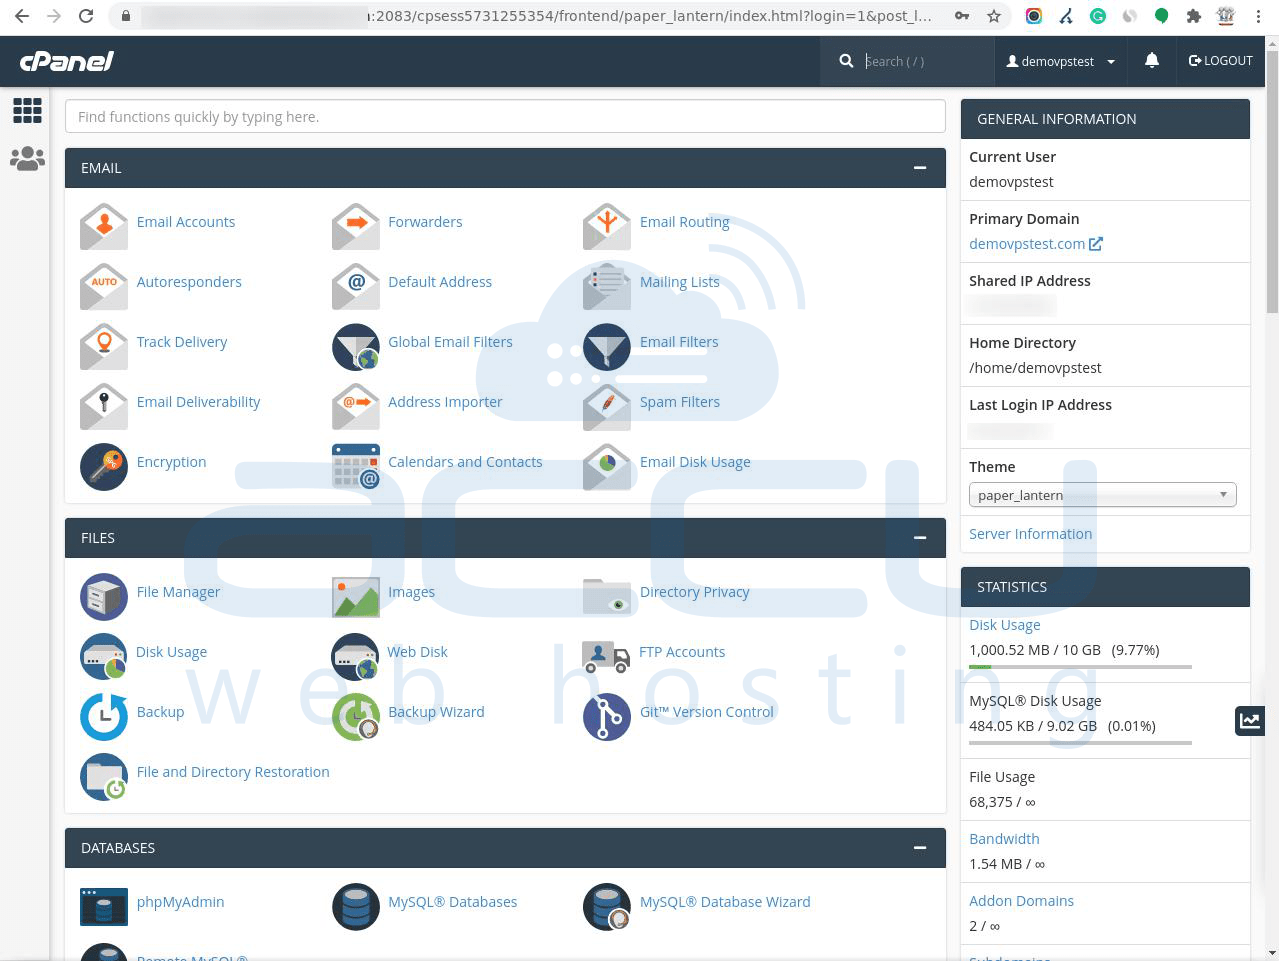Open the Email Disk Usage icon
1279x961 pixels.
607,467
